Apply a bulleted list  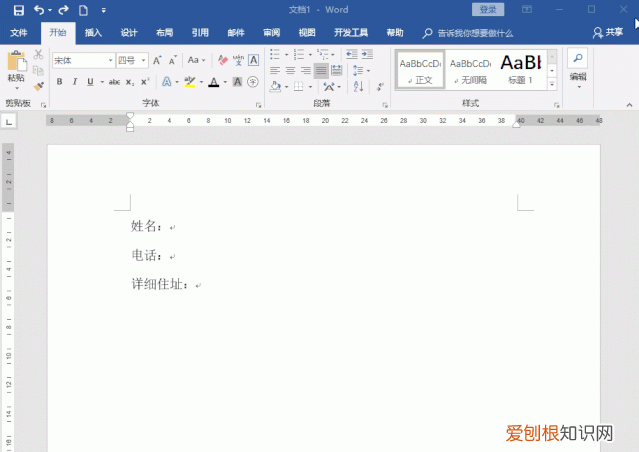click(275, 54)
